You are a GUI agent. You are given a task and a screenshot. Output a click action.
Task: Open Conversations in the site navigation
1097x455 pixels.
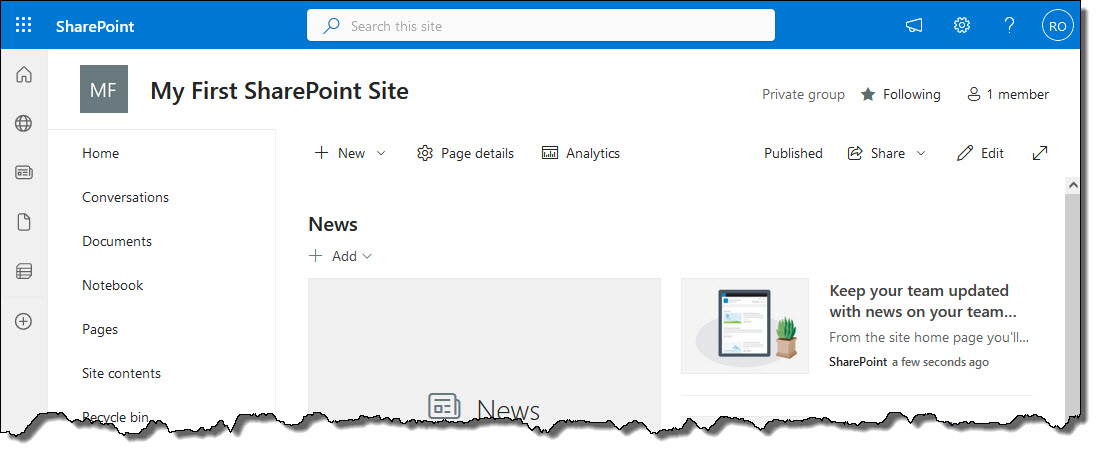125,197
